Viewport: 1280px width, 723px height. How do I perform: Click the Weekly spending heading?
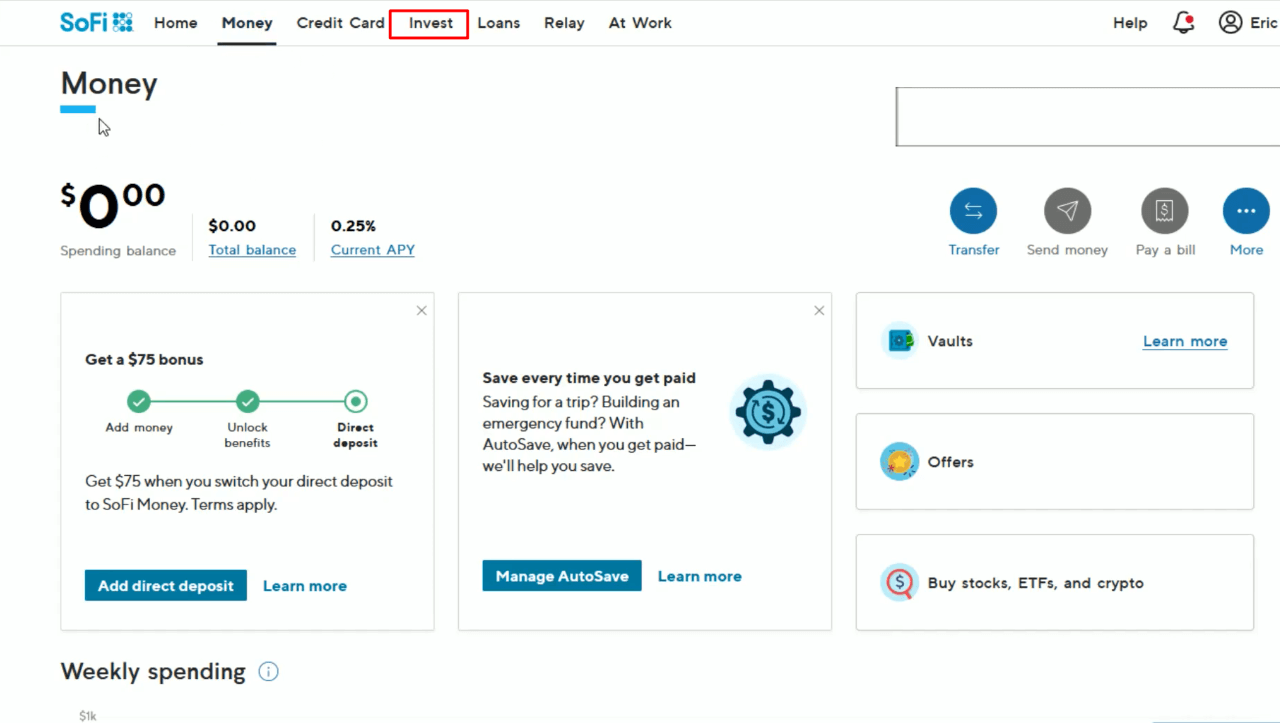(153, 672)
